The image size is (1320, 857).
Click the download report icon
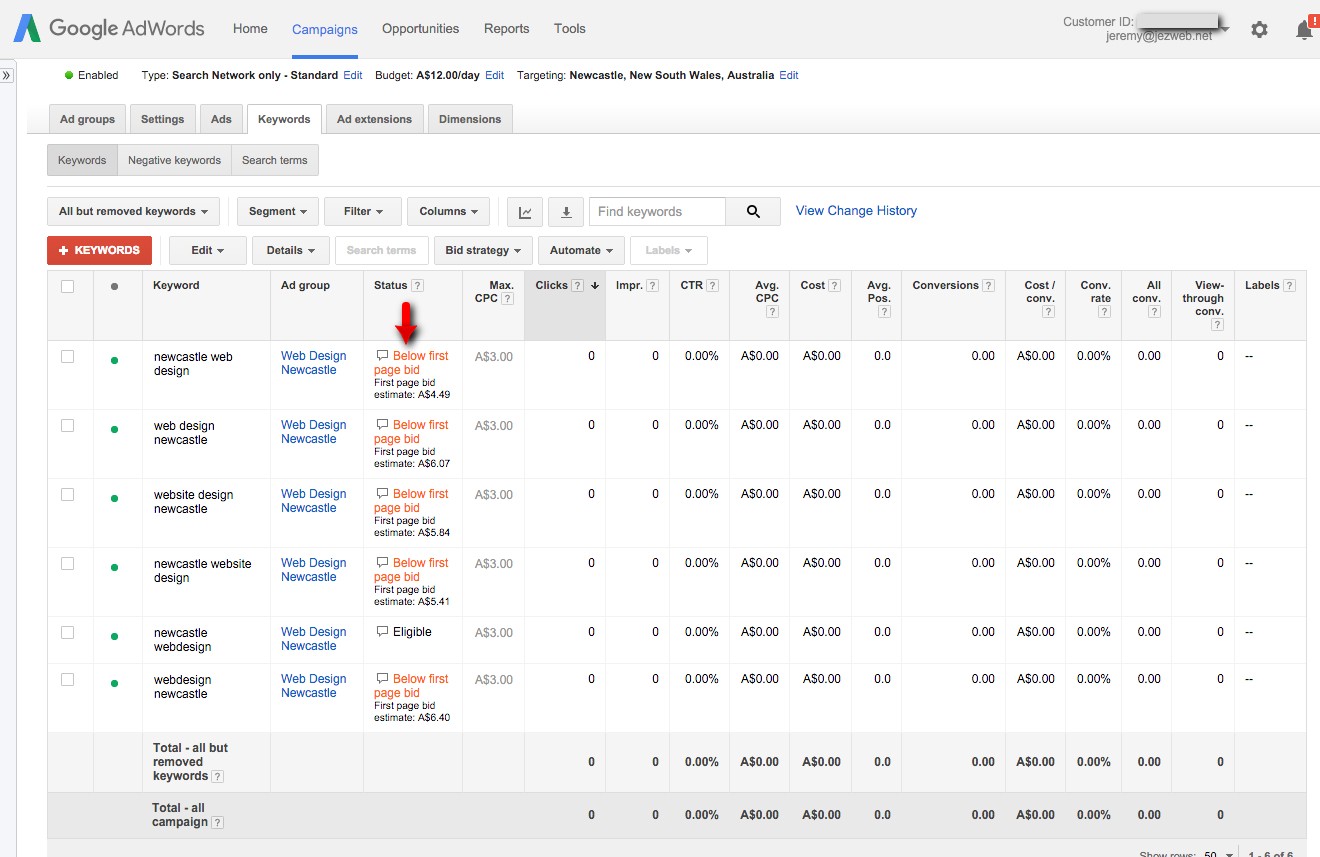pyautogui.click(x=566, y=211)
